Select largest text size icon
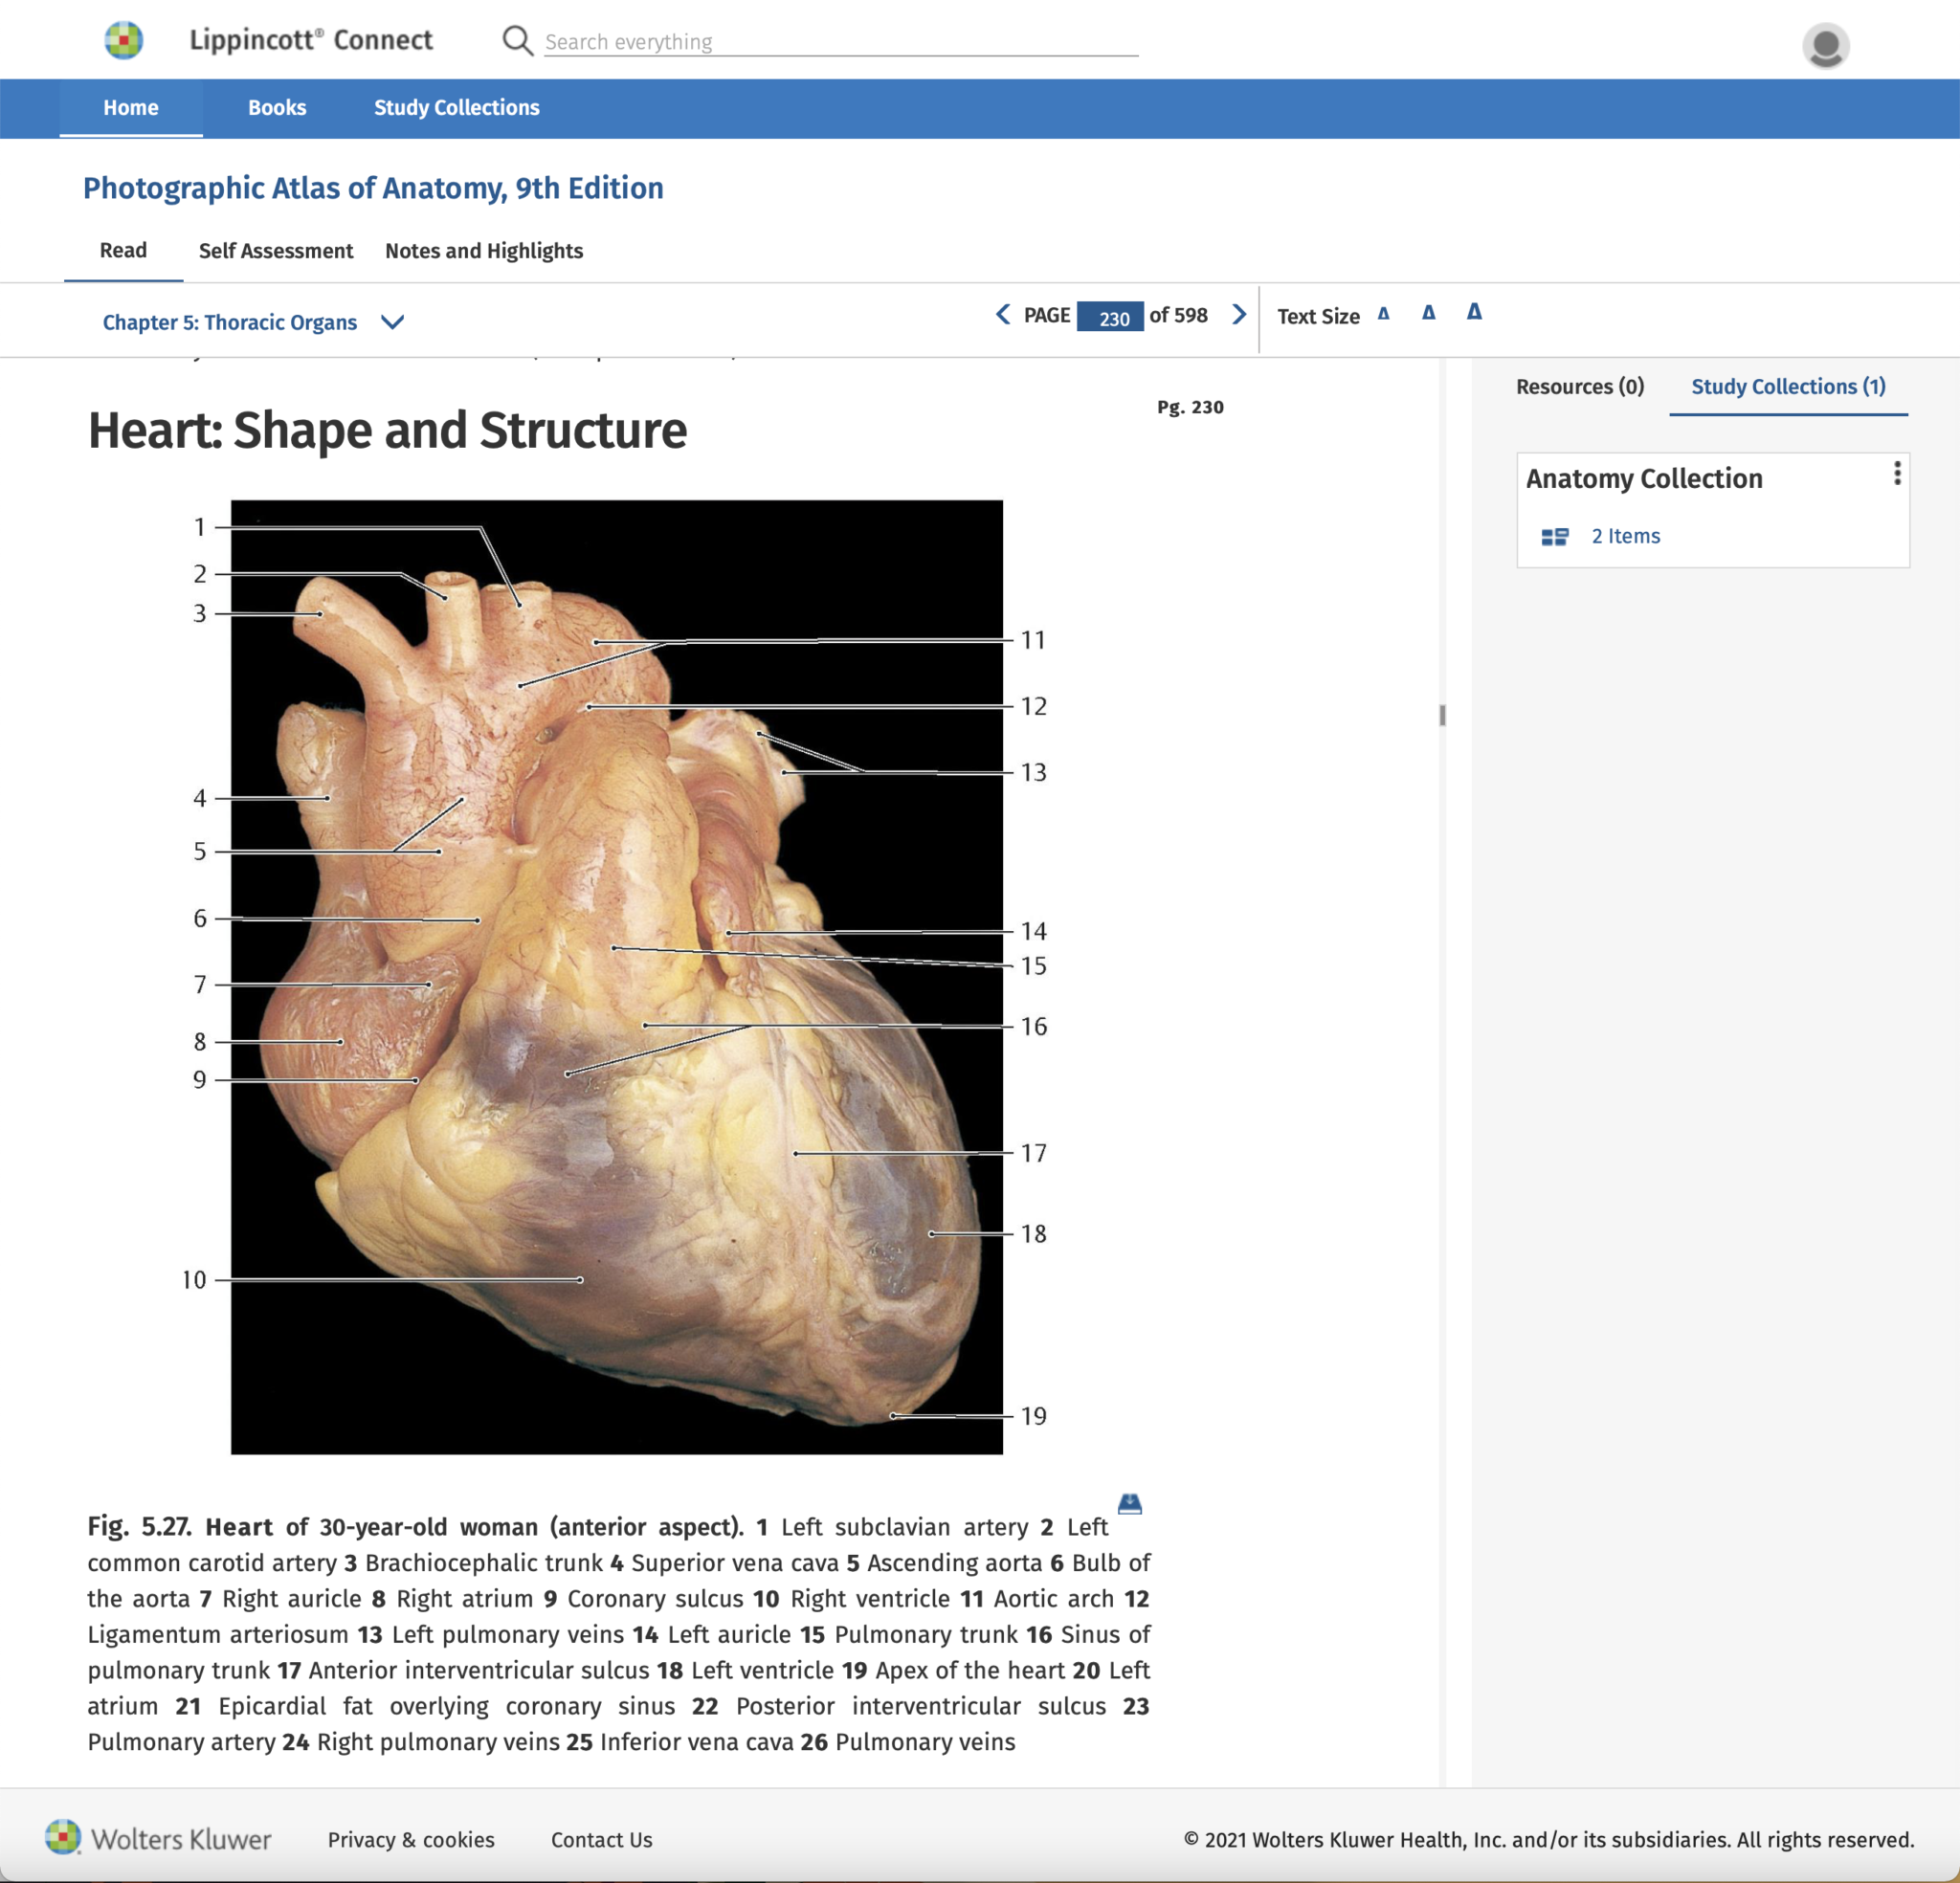The height and width of the screenshot is (1883, 1960). click(1474, 312)
